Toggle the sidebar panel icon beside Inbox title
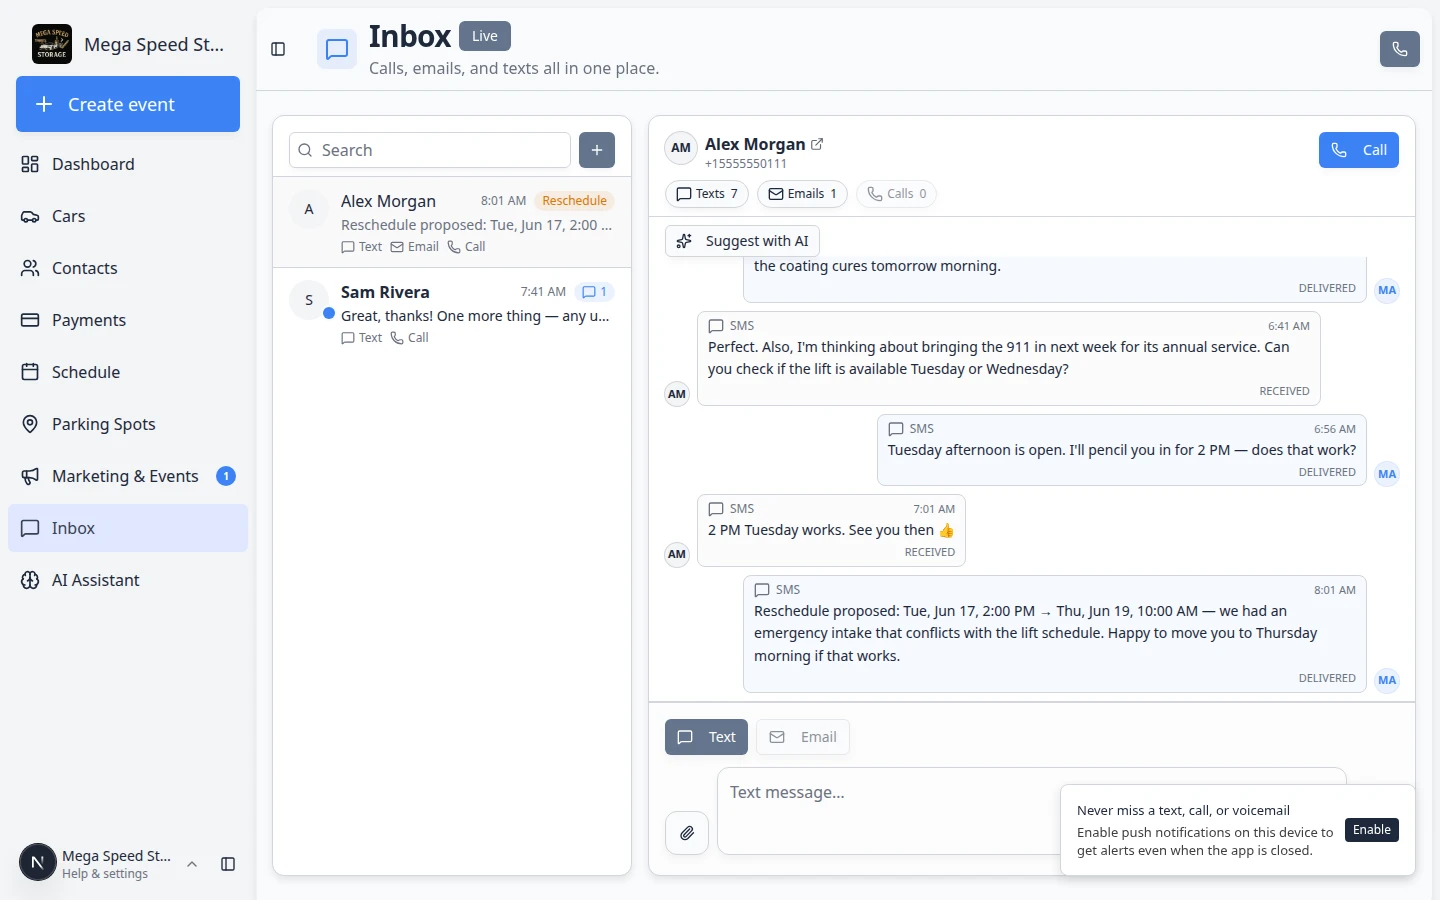Viewport: 1440px width, 900px height. coord(278,49)
